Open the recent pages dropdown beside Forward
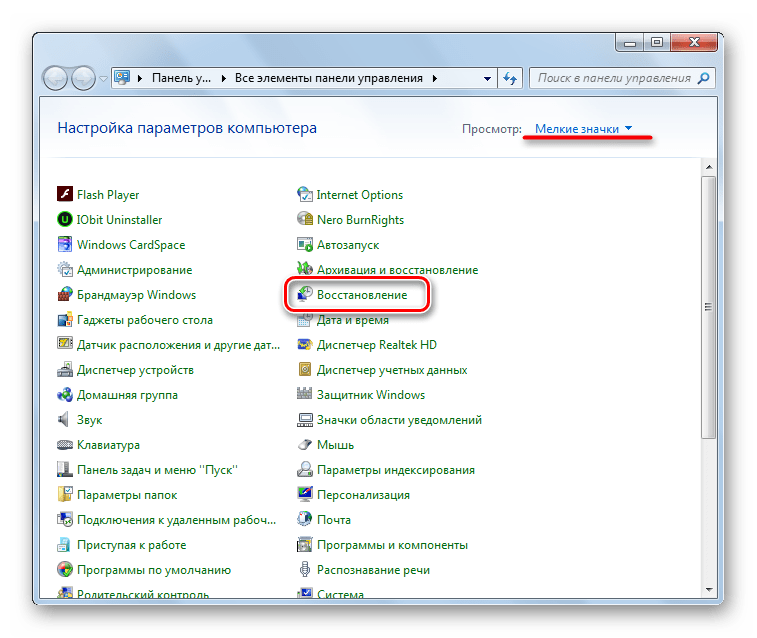The image size is (757, 638). coord(103,78)
